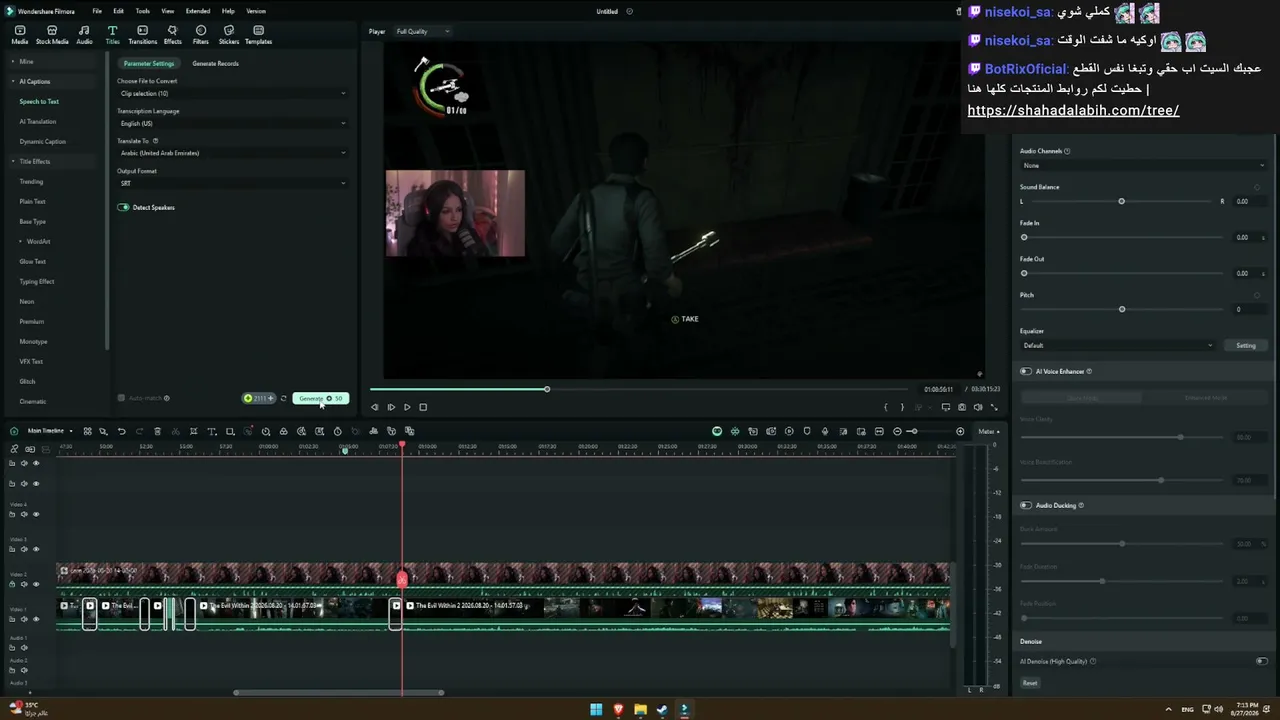Click the Reset button under Denoise

[x=1030, y=683]
